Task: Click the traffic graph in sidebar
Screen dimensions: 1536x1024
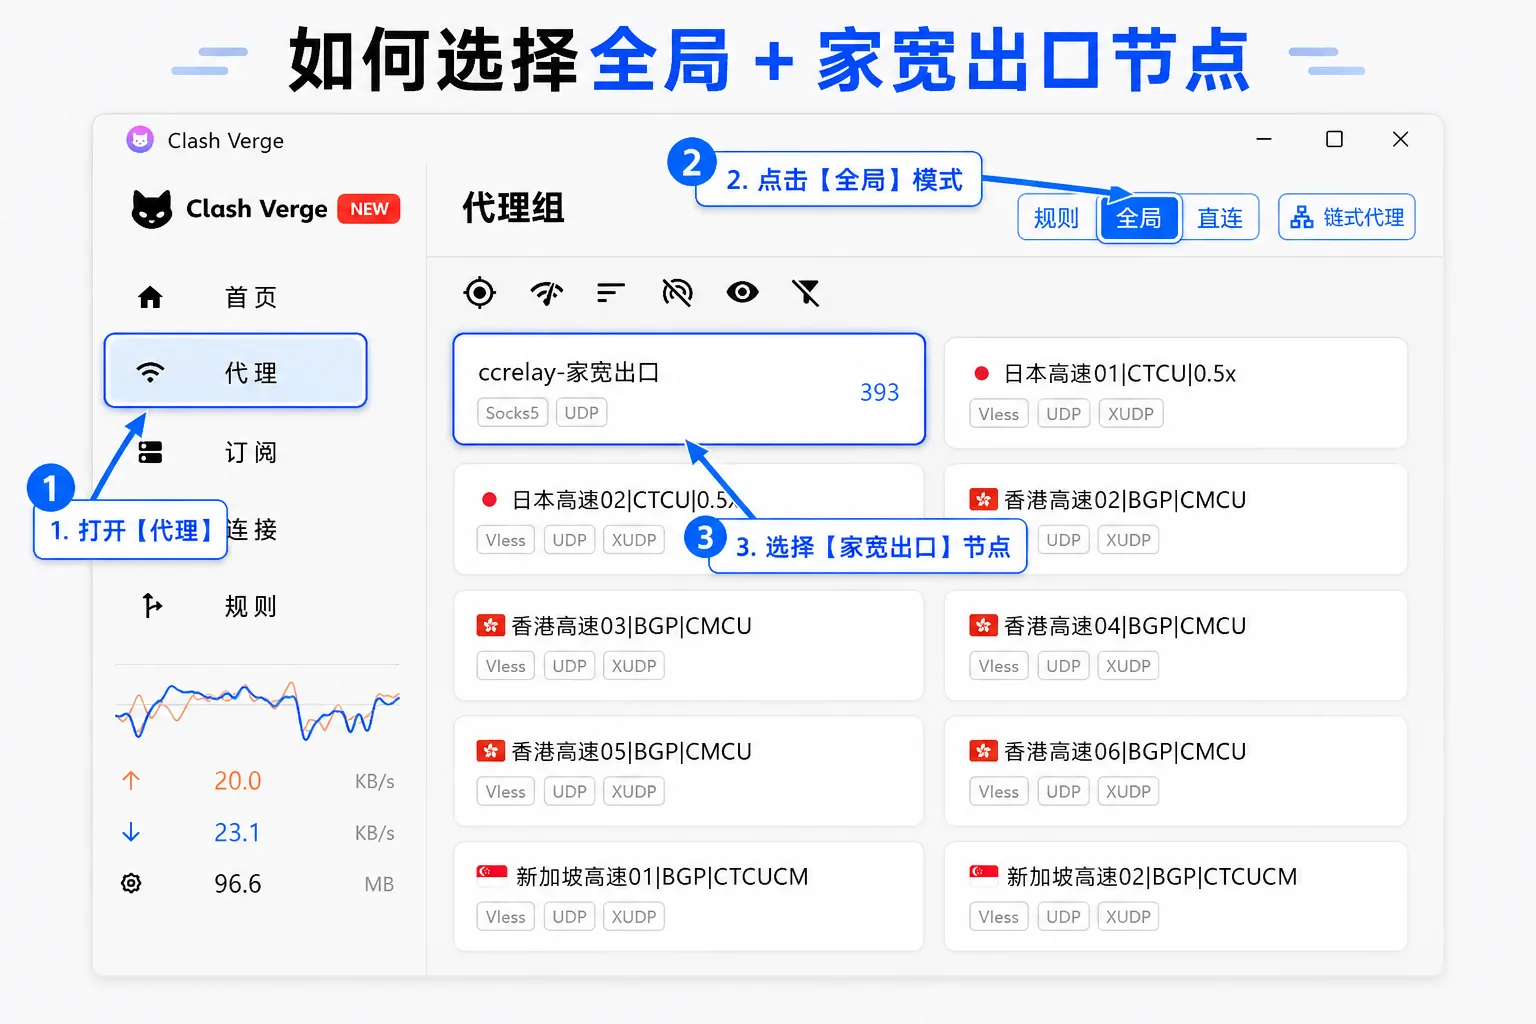Action: (x=257, y=709)
